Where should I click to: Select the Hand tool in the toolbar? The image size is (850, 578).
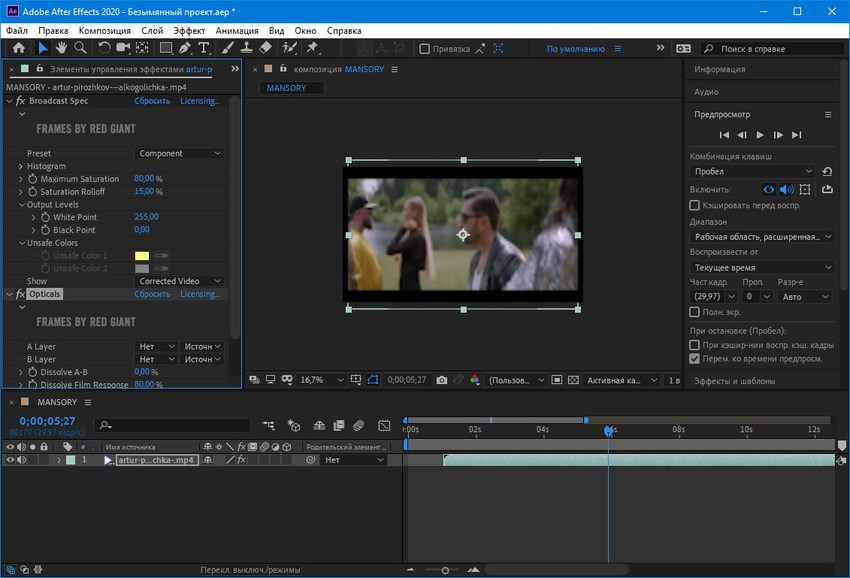coord(61,48)
